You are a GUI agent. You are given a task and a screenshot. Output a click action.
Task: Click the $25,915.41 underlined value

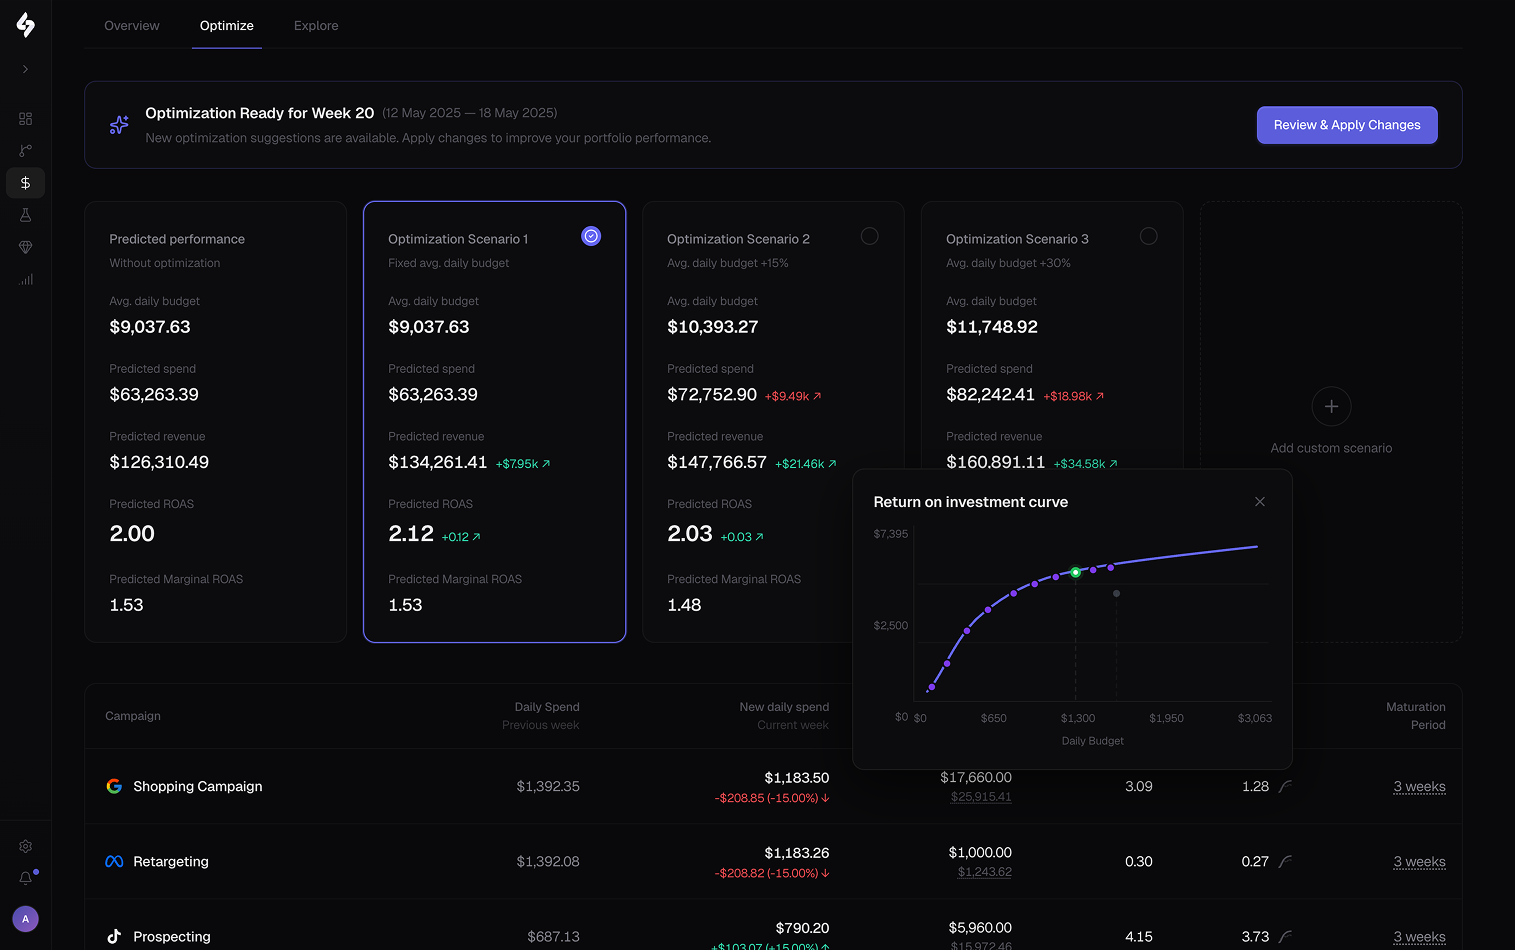coord(981,797)
